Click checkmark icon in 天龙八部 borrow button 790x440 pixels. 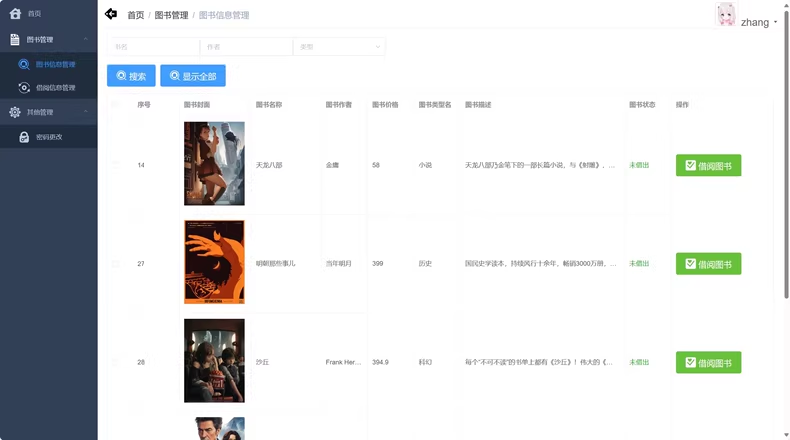[690, 165]
